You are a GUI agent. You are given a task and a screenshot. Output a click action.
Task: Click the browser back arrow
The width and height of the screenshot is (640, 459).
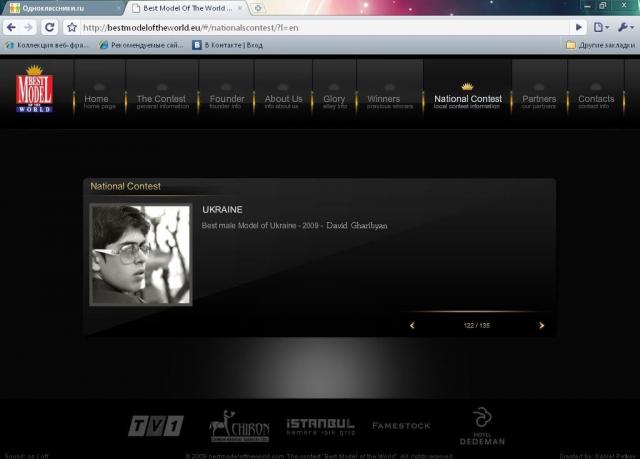tap(11, 27)
